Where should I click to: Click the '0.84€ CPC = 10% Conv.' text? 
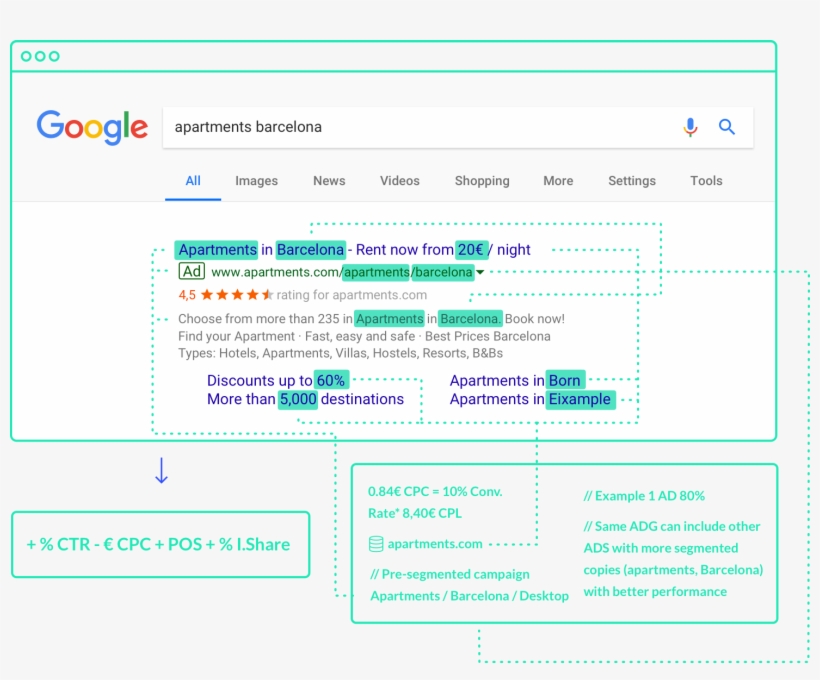click(x=435, y=492)
